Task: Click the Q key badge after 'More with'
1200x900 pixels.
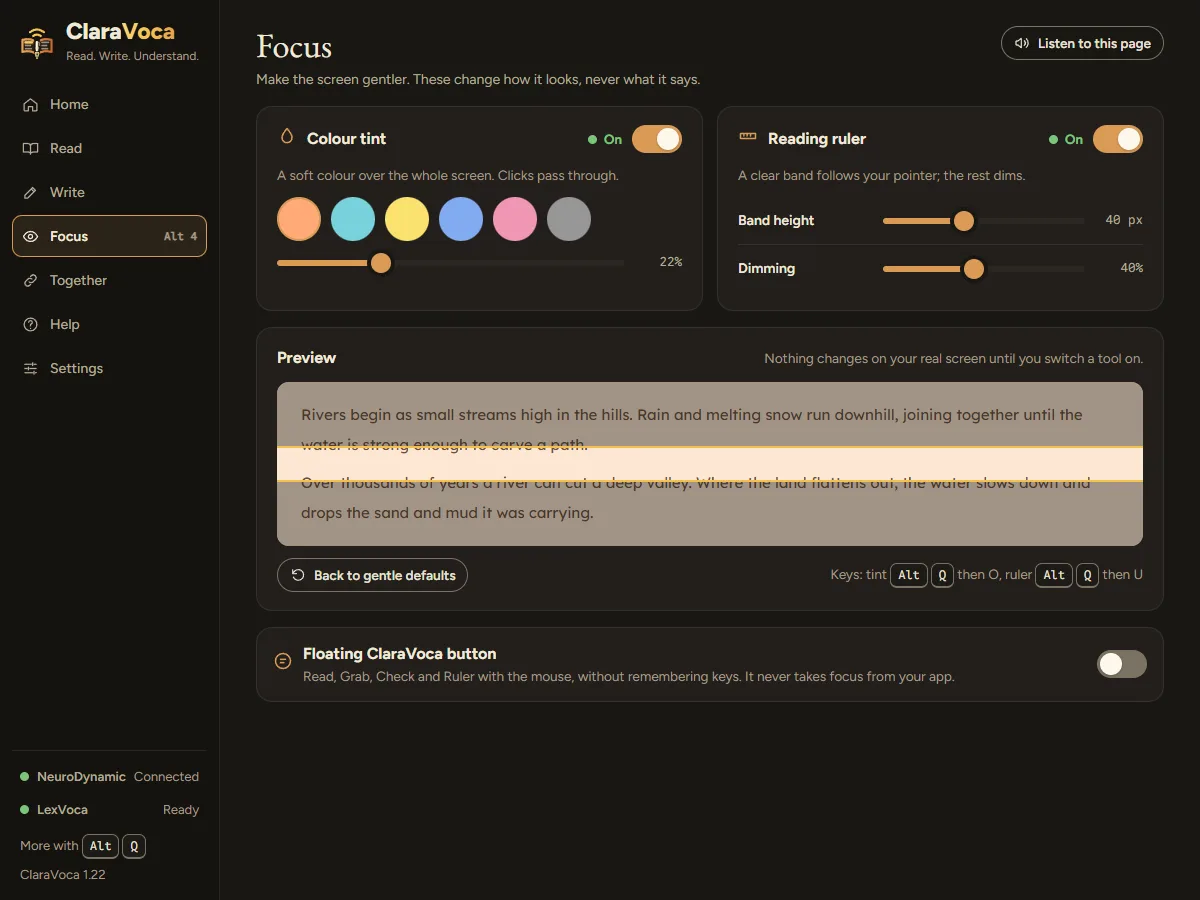Action: [134, 846]
